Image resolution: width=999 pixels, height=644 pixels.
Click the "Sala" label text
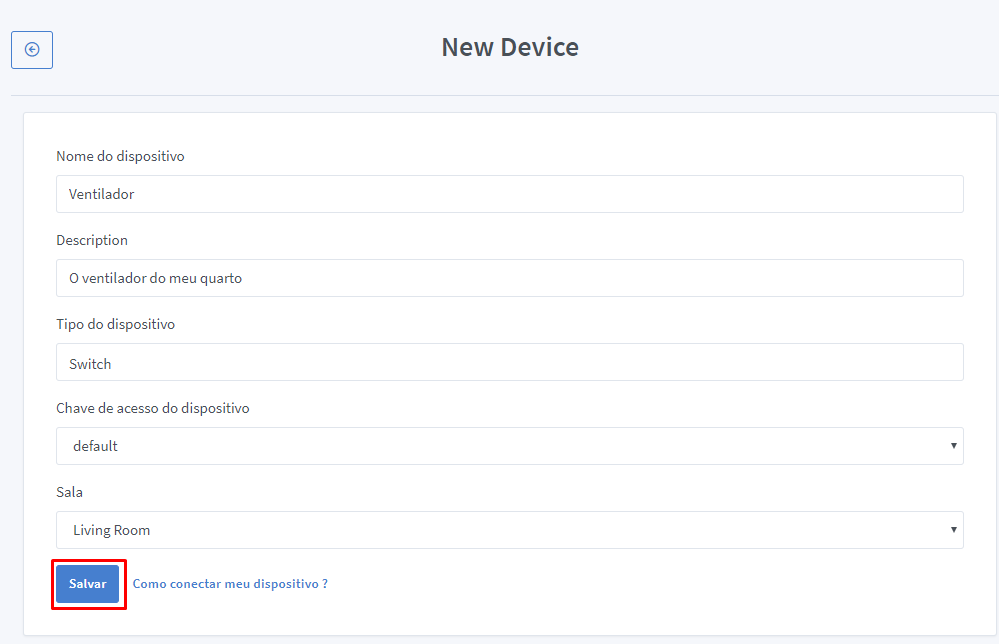70,492
